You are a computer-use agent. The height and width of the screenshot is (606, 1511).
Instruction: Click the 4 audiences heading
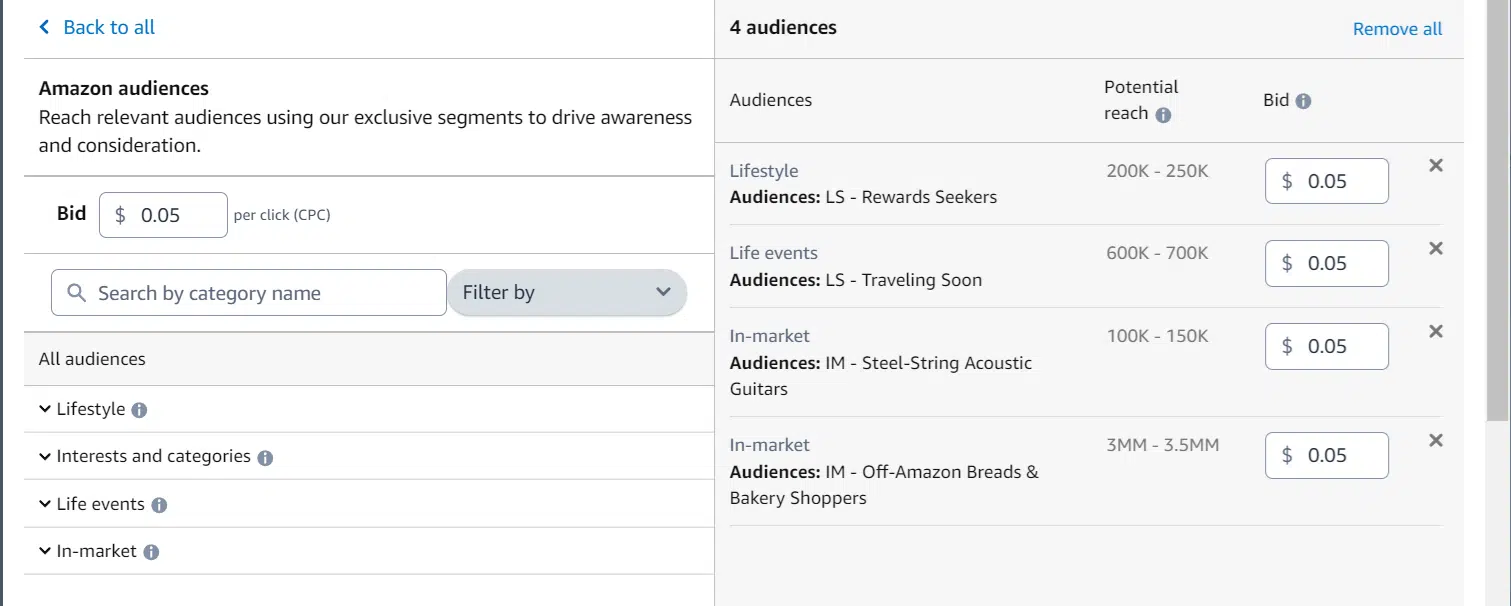(783, 28)
